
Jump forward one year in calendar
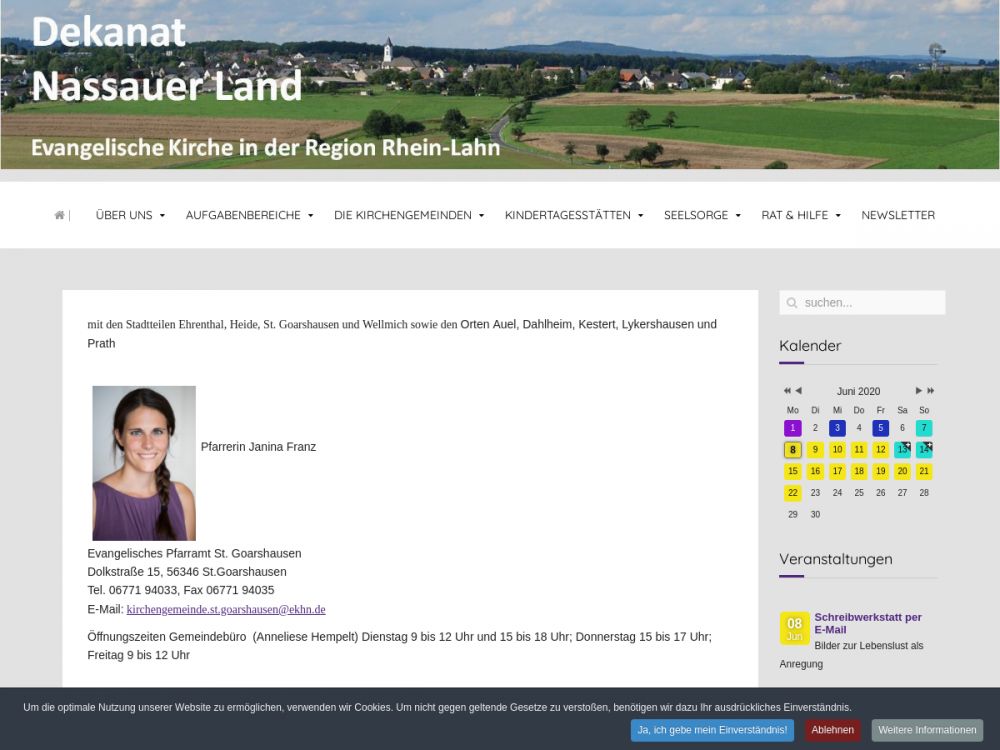[931, 391]
